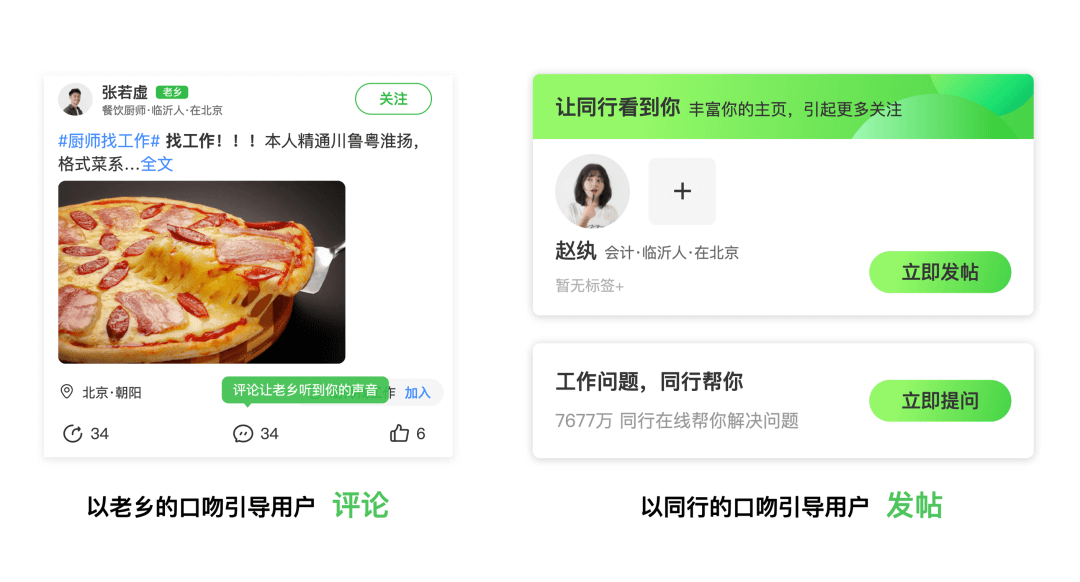Screen dimensions: 1080x582
Task: Open the #厨师找工作# hashtag
Action: click(x=109, y=141)
